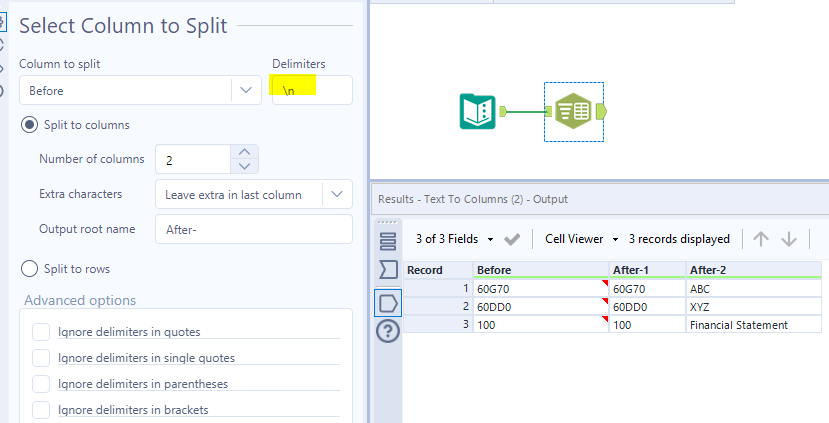The image size is (829, 423).
Task: Show the messages view in Results
Action: point(388,240)
